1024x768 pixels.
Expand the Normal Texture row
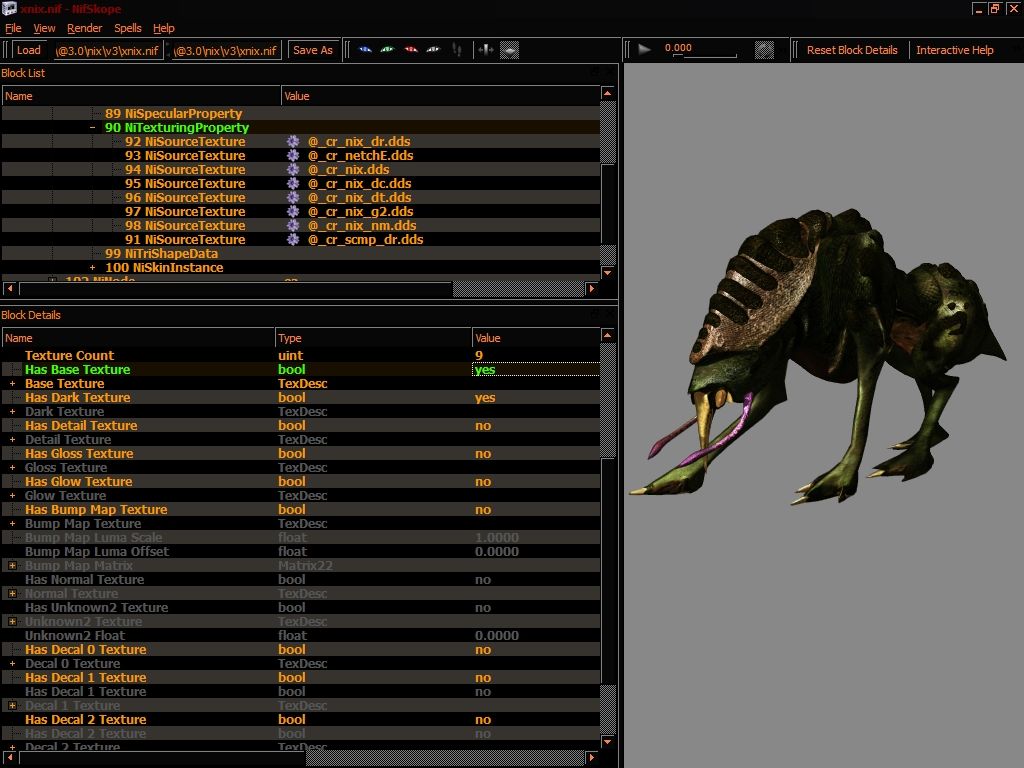click(12, 594)
